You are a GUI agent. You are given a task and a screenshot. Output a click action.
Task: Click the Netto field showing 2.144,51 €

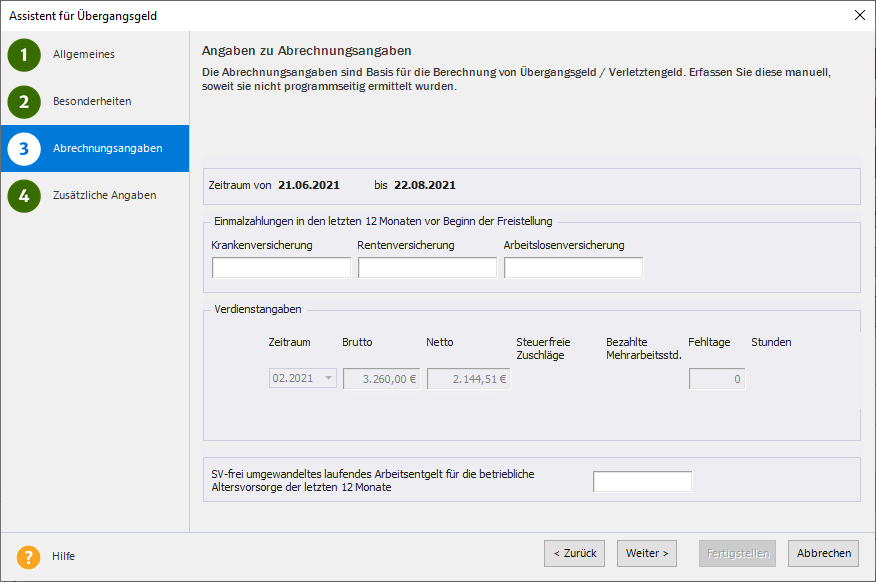tap(468, 379)
